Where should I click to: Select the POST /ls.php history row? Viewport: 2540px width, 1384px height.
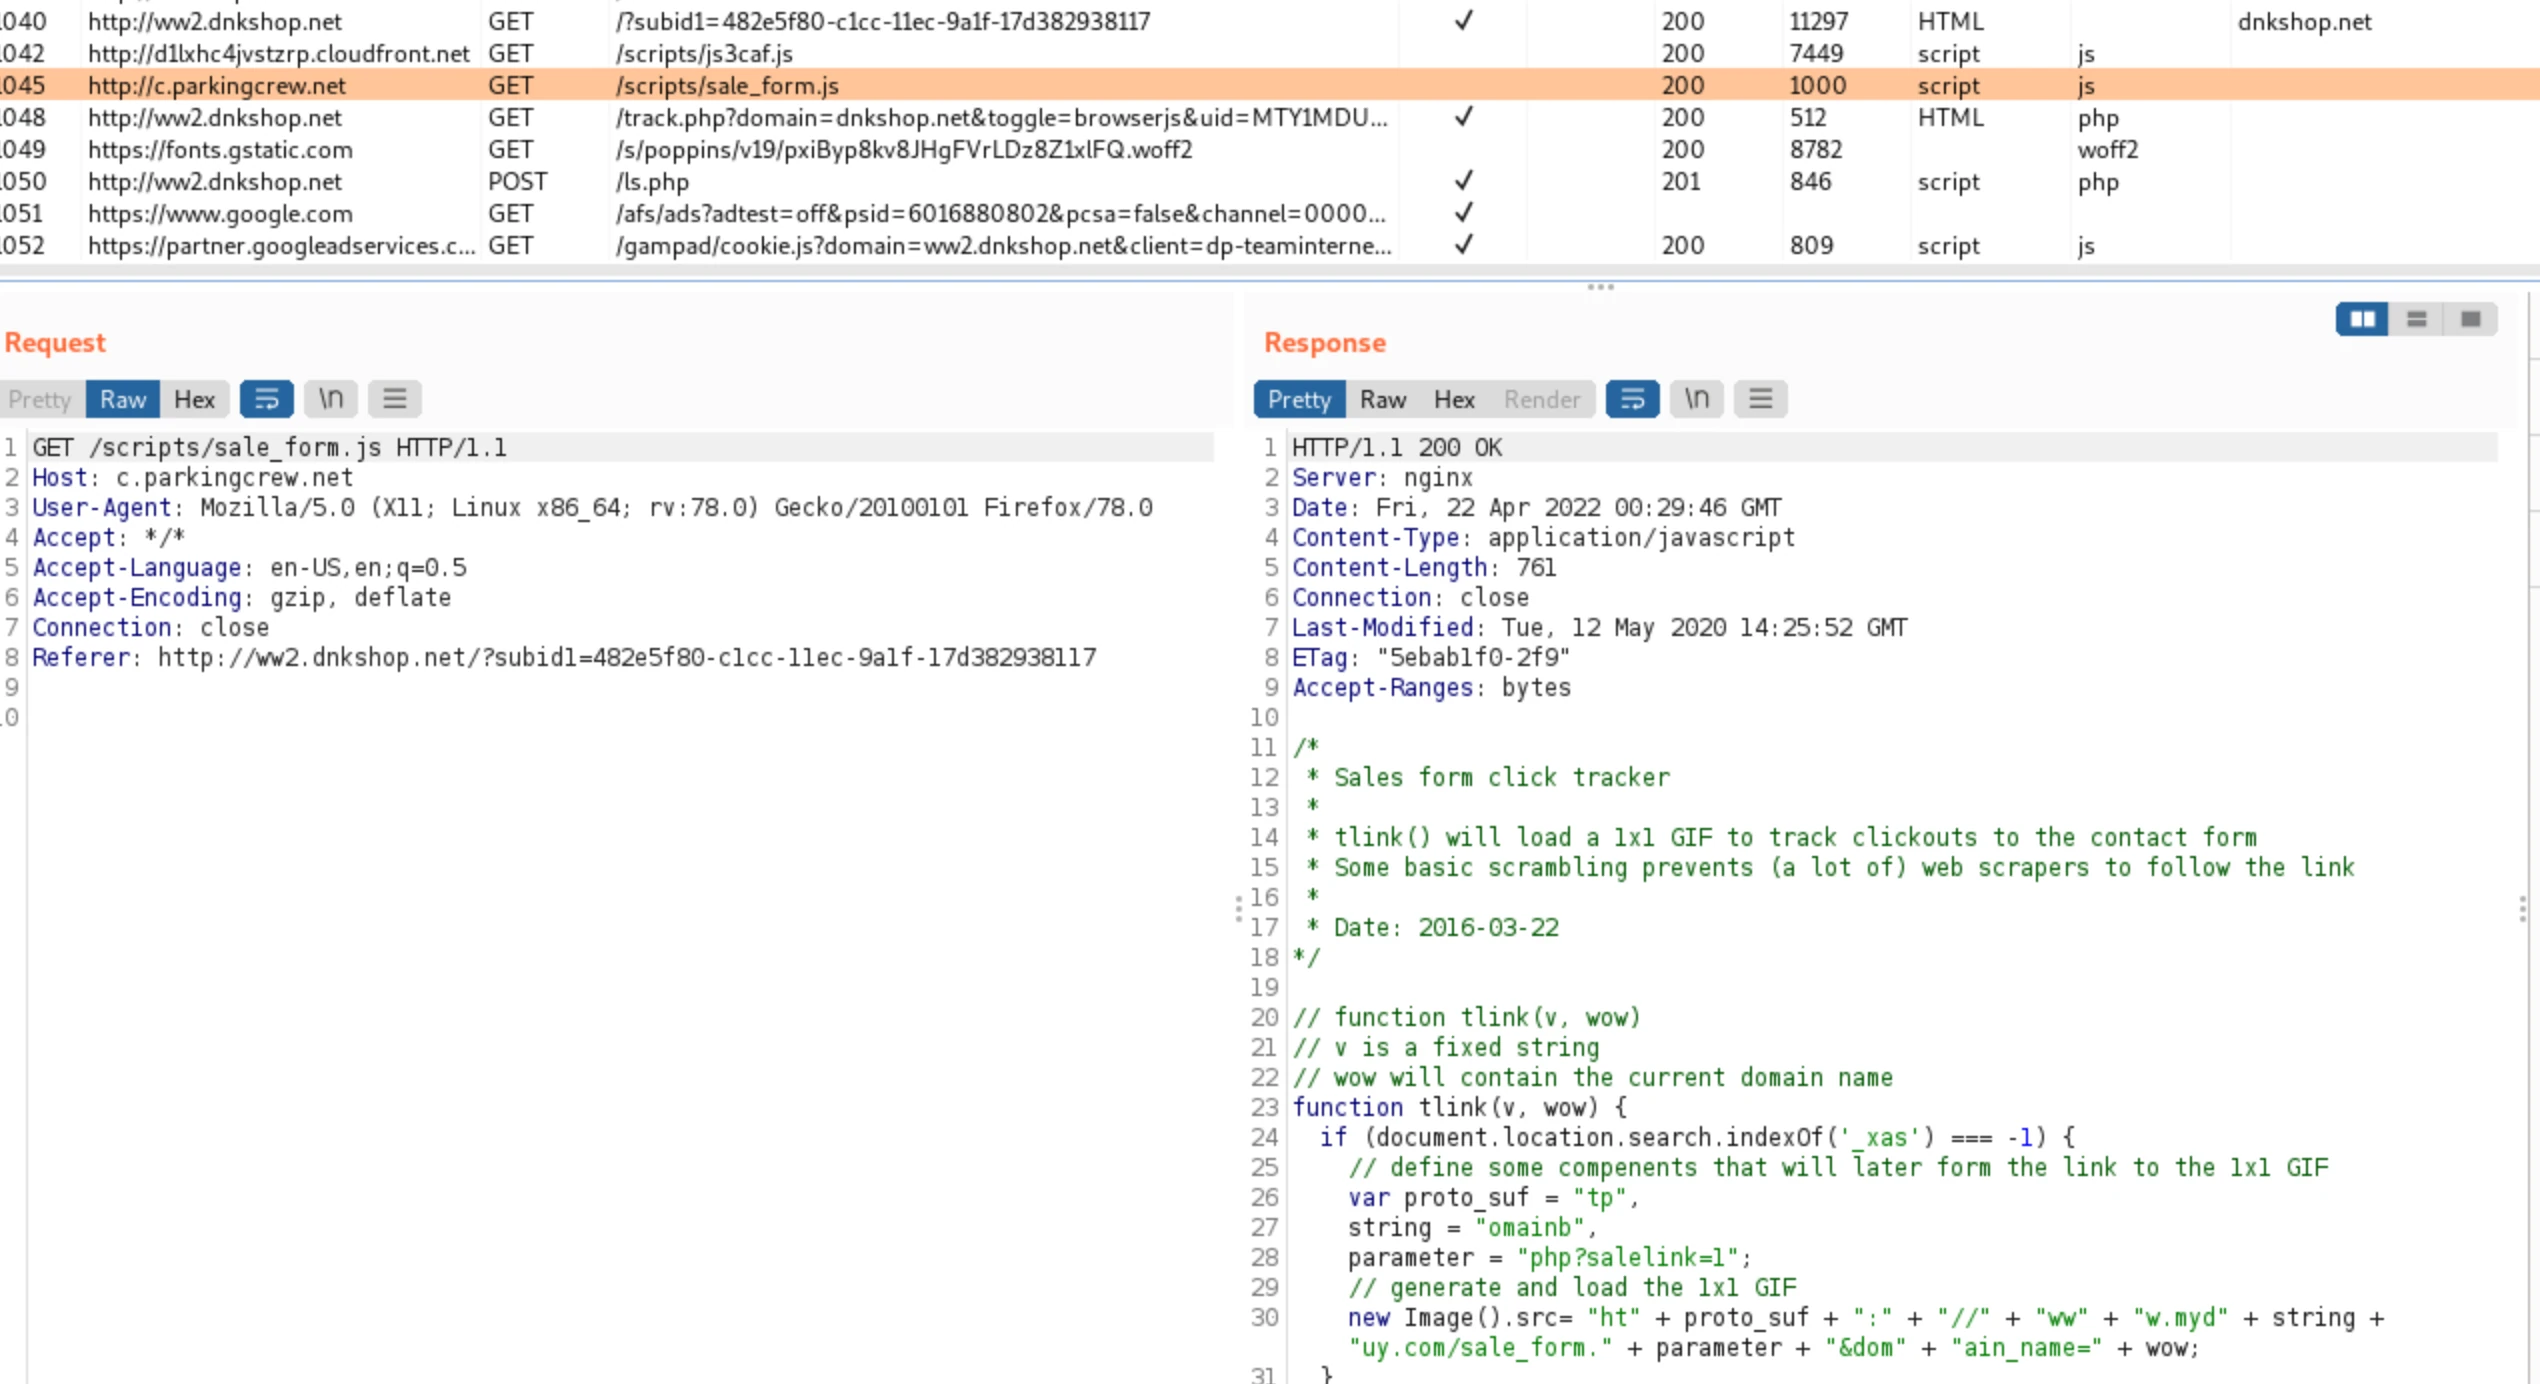(1270, 181)
